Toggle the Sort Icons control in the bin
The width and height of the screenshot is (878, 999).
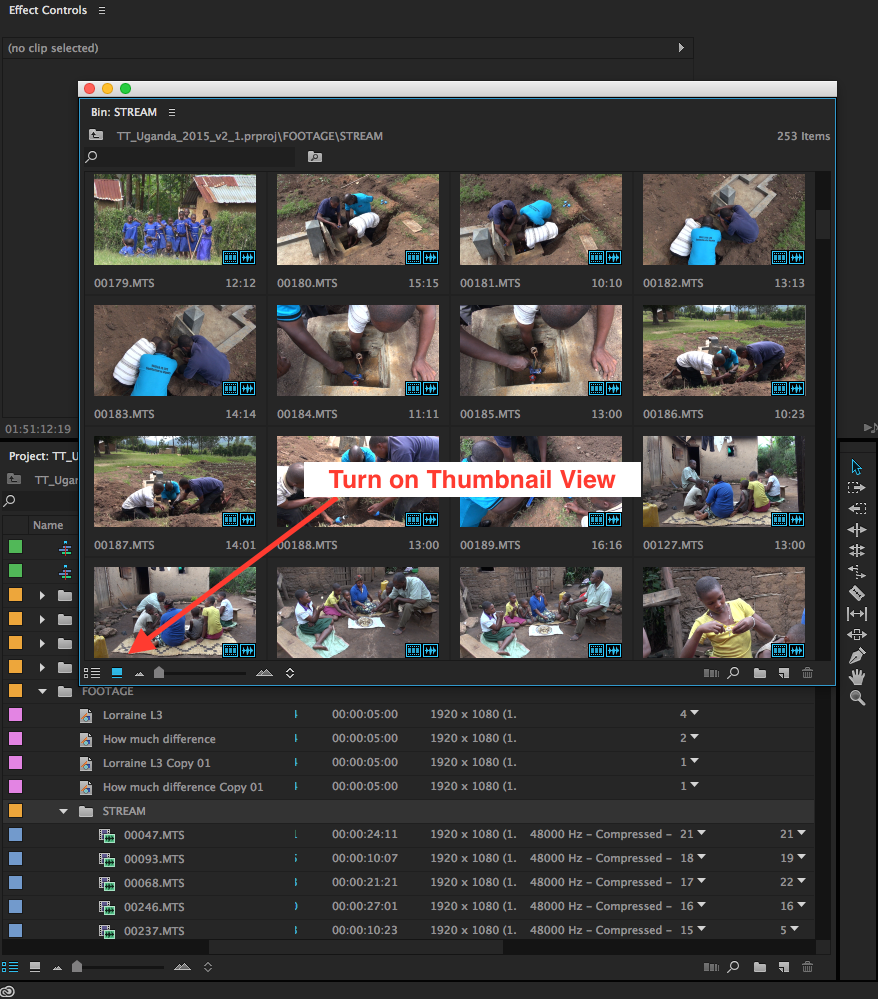click(289, 672)
